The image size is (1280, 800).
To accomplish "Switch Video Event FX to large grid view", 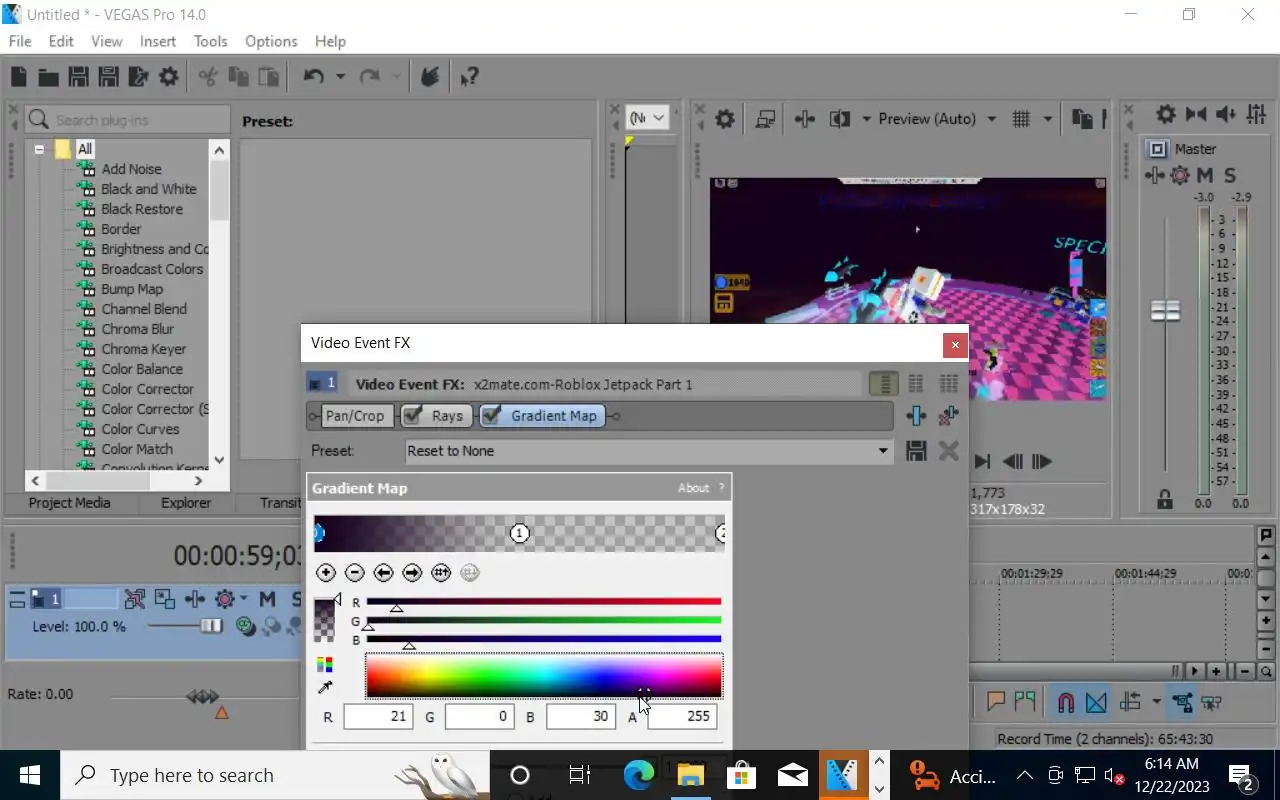I will (948, 384).
